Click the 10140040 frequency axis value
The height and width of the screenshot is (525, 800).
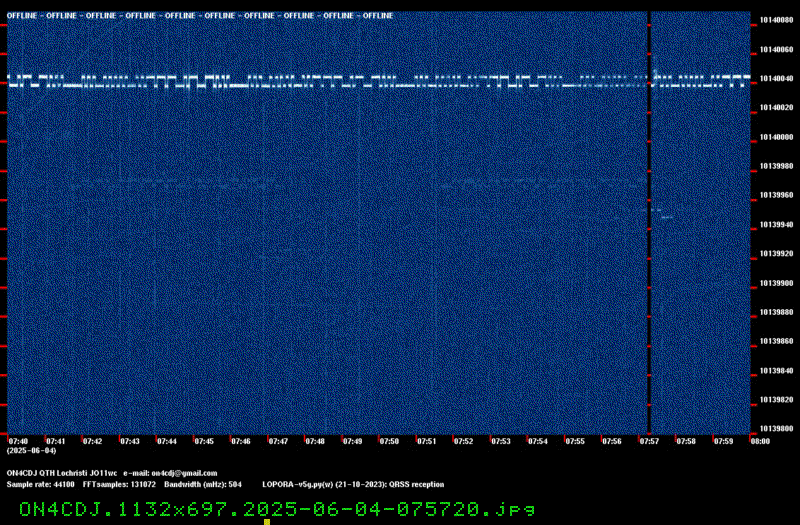pos(777,79)
